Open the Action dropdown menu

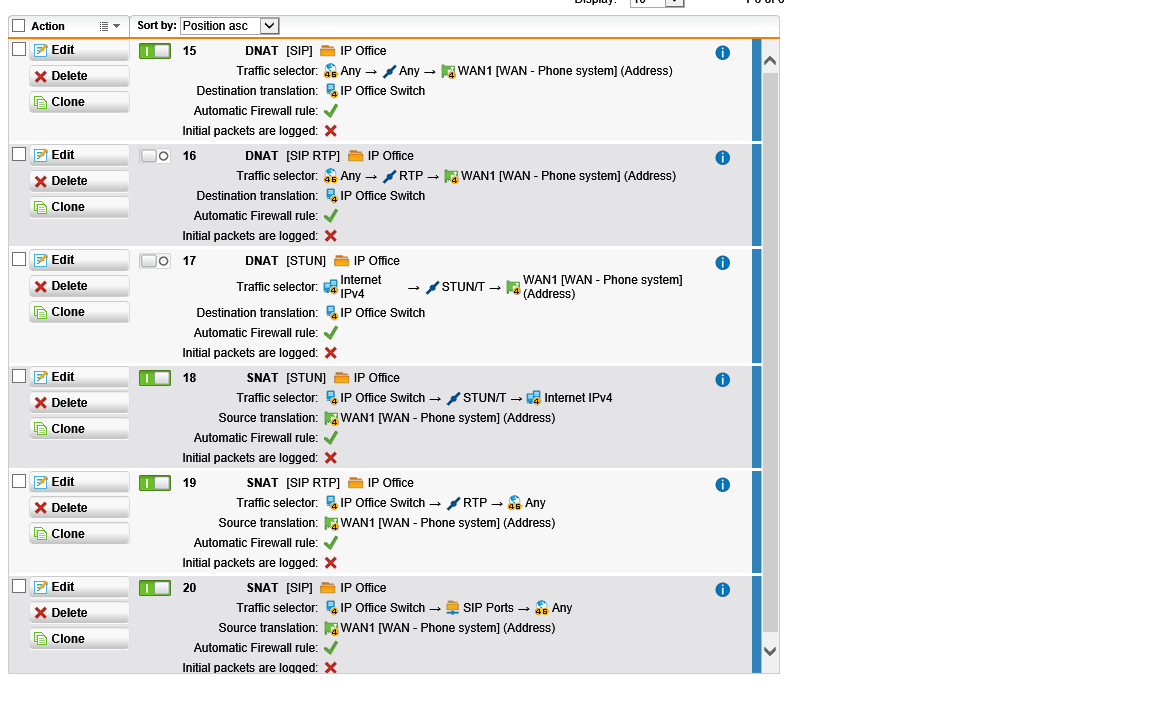[109, 26]
